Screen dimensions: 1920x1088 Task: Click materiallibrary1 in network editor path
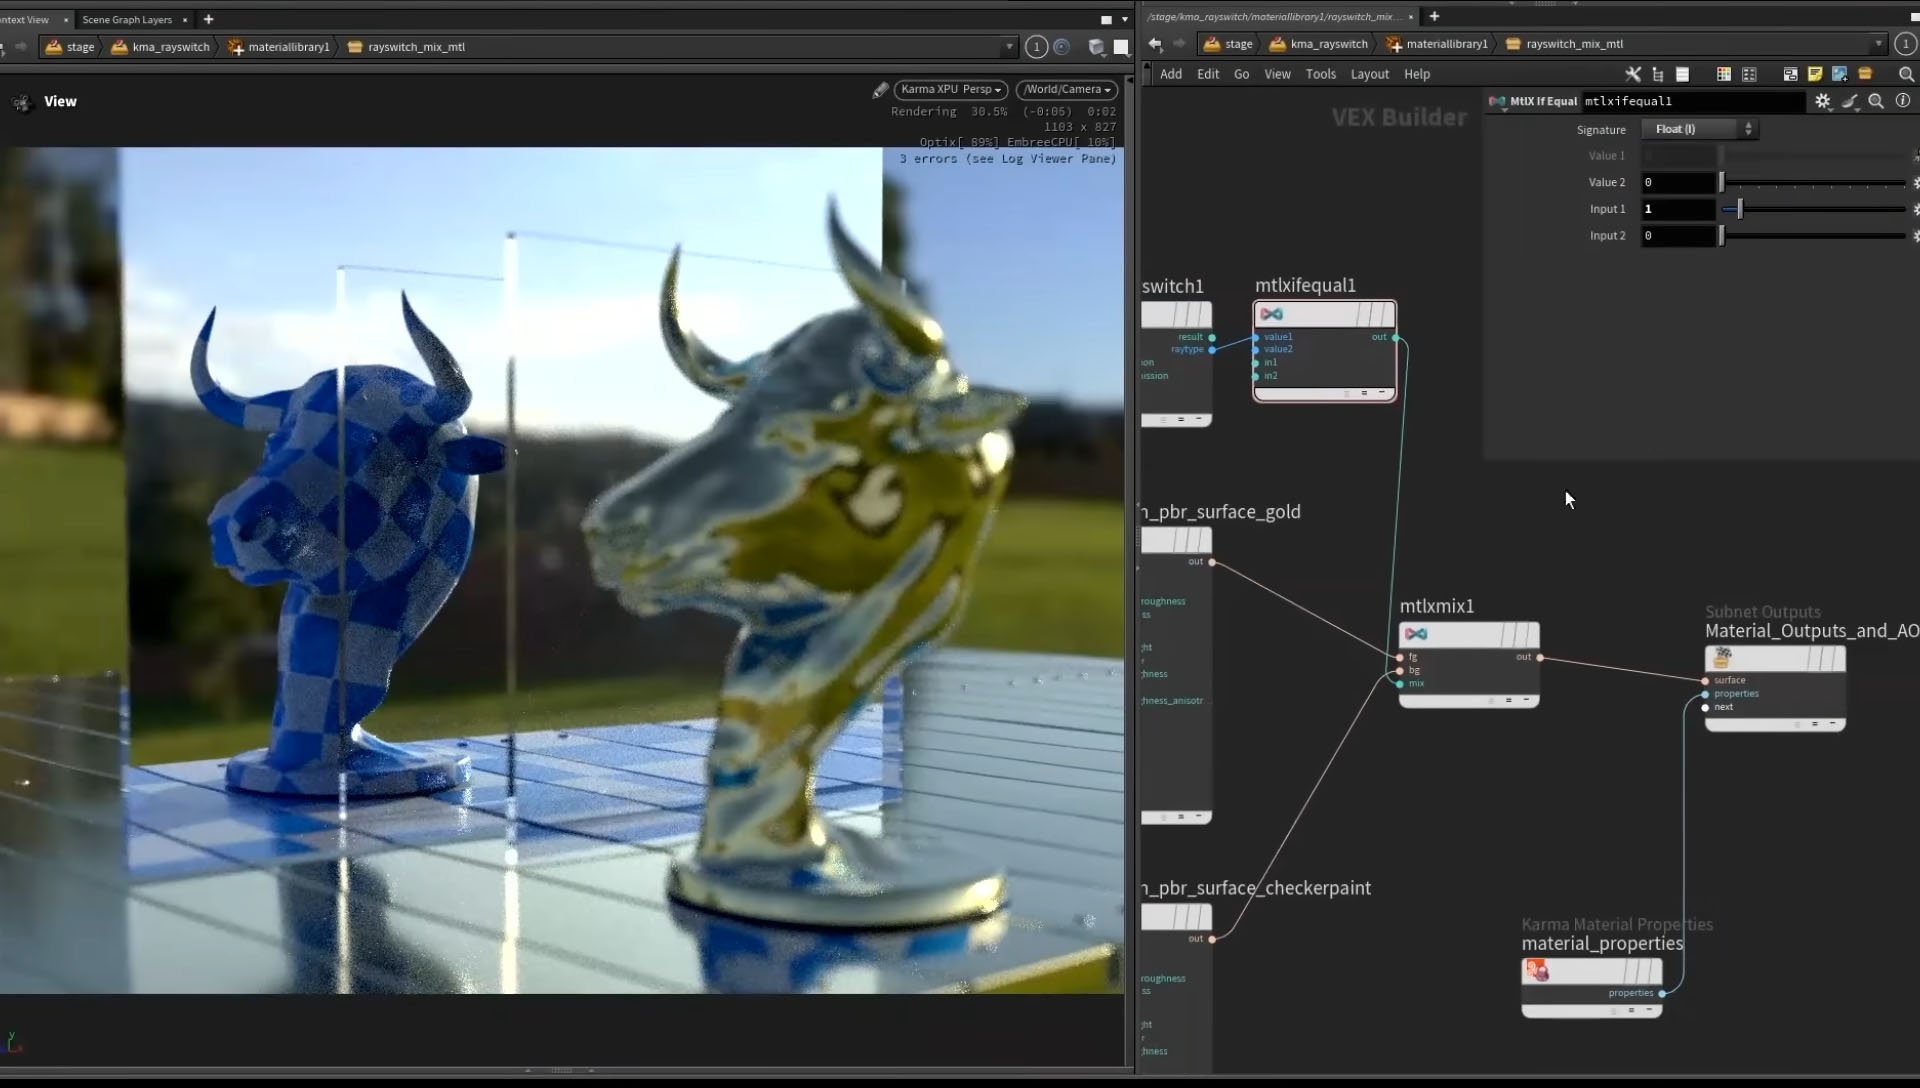(1437, 43)
